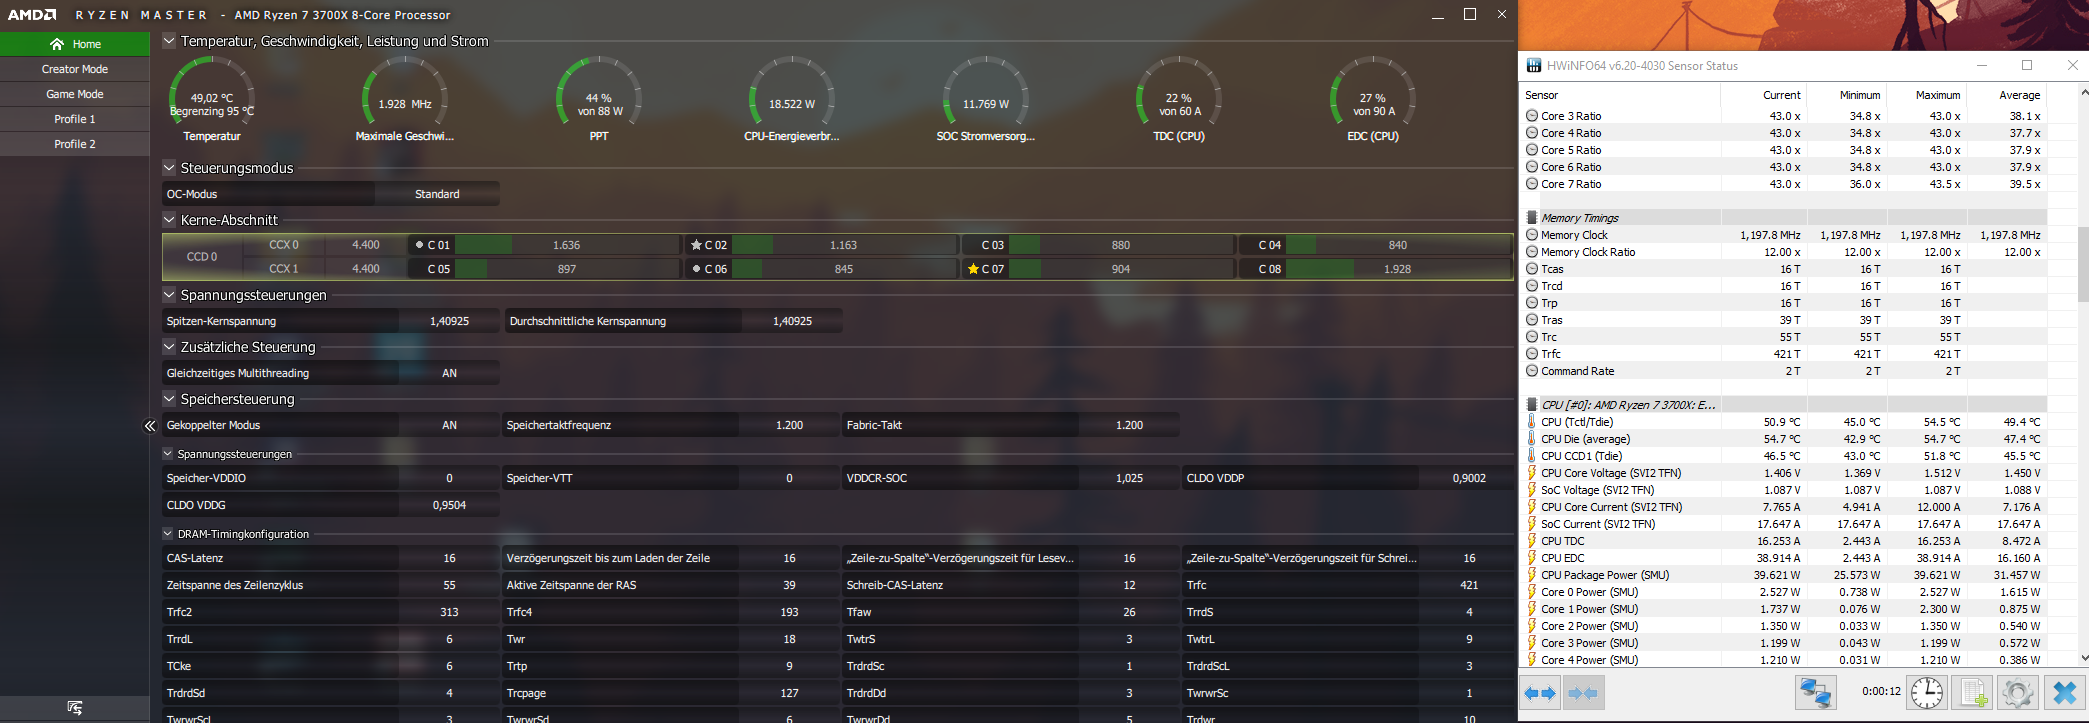Click the Fabric-Takt value 1.200
The image size is (2089, 723).
1129,425
